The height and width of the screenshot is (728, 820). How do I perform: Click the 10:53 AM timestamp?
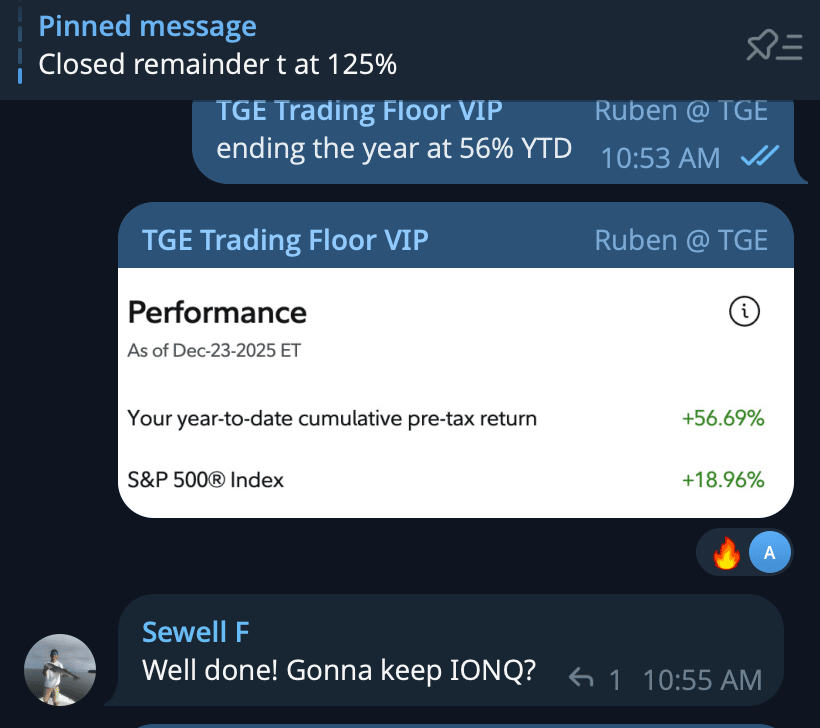click(x=661, y=157)
